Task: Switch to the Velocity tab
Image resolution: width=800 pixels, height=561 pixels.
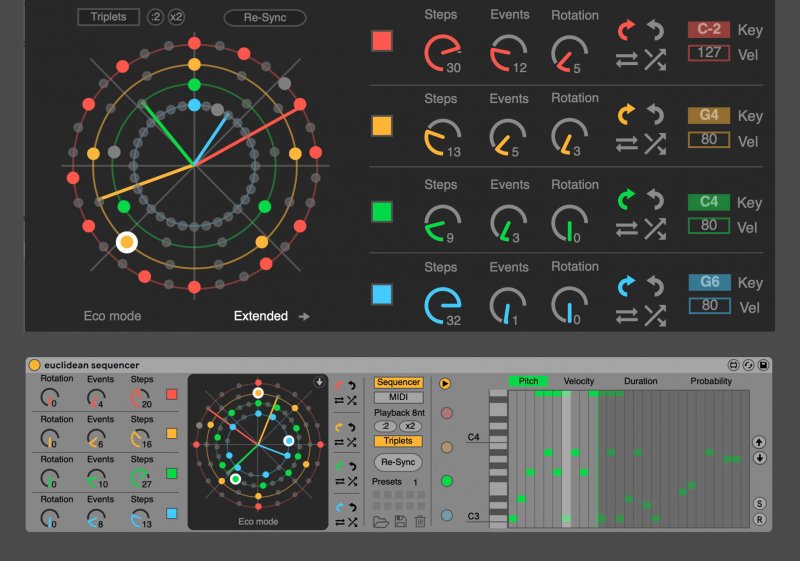Action: click(578, 381)
